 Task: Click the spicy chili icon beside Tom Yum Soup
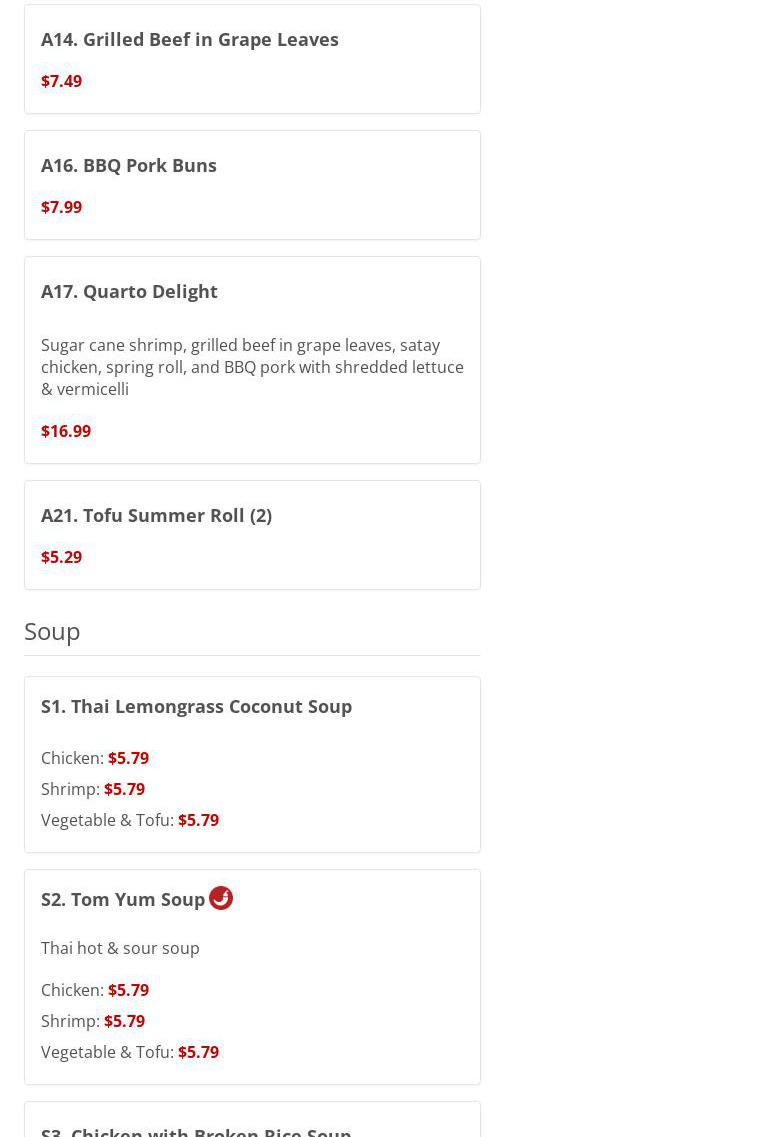pyautogui.click(x=220, y=898)
